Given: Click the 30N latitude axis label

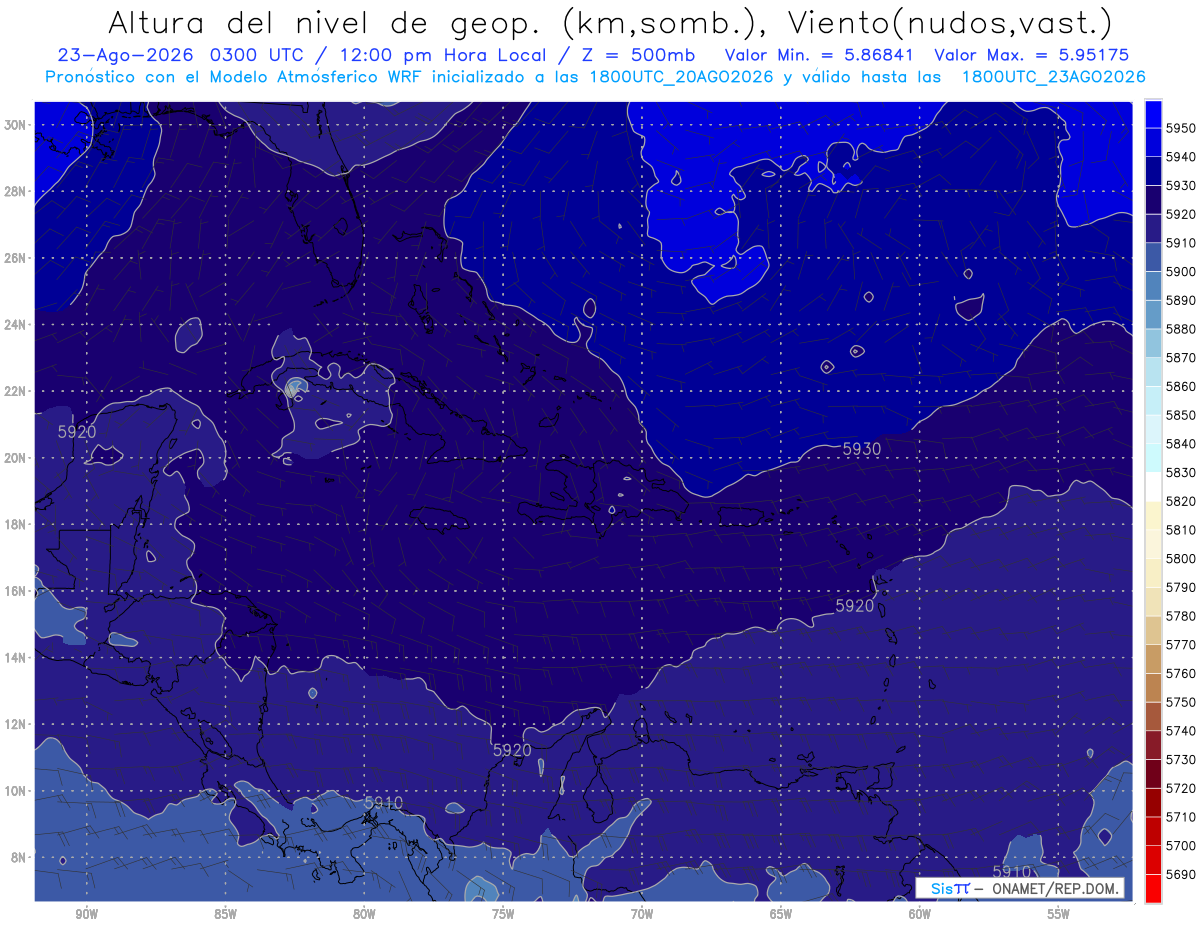Looking at the screenshot, I should pos(15,125).
